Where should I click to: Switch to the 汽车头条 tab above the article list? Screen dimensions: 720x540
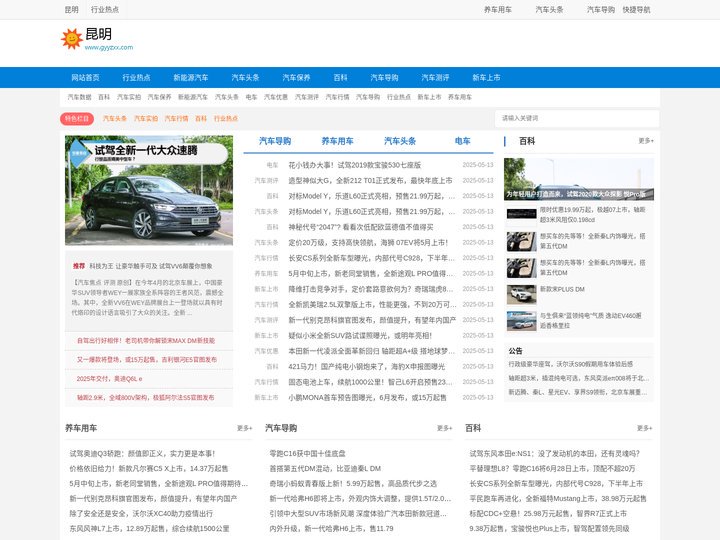tap(399, 141)
